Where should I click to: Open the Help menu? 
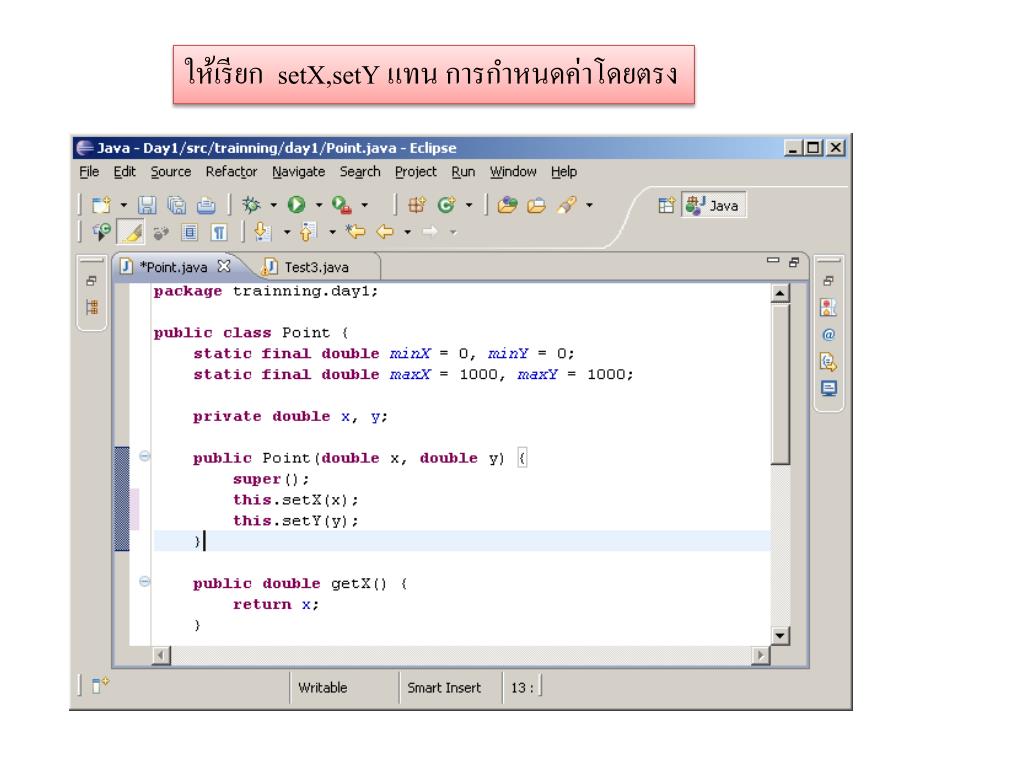(564, 172)
